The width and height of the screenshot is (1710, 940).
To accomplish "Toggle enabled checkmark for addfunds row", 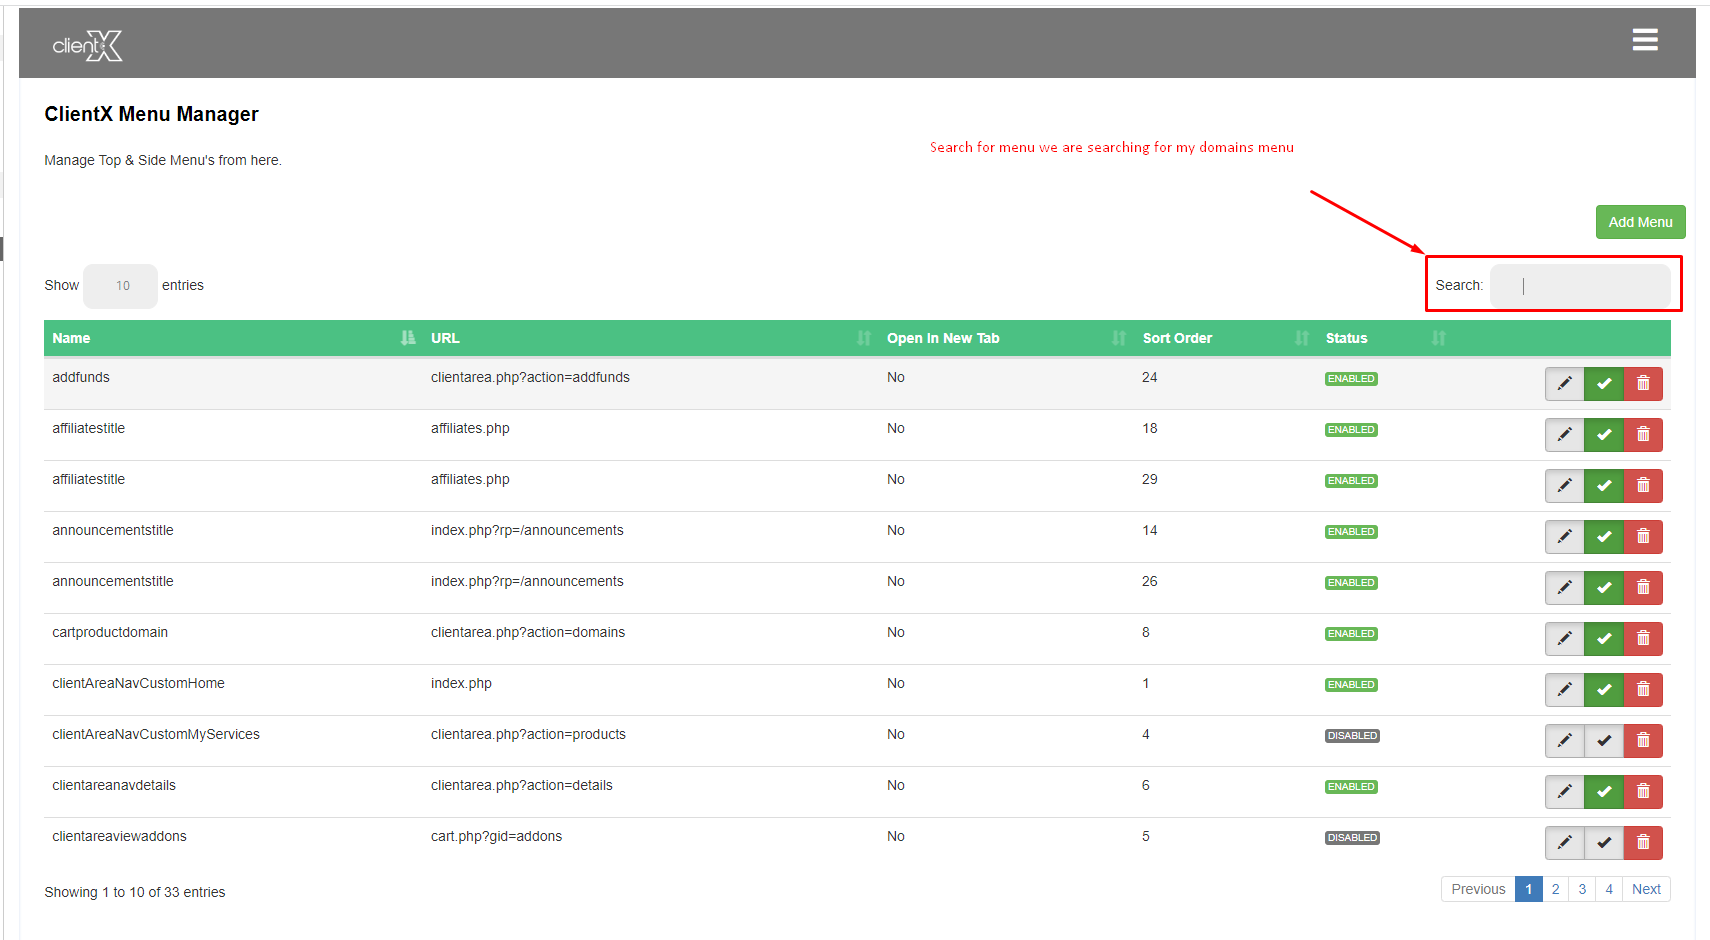I will [x=1604, y=384].
